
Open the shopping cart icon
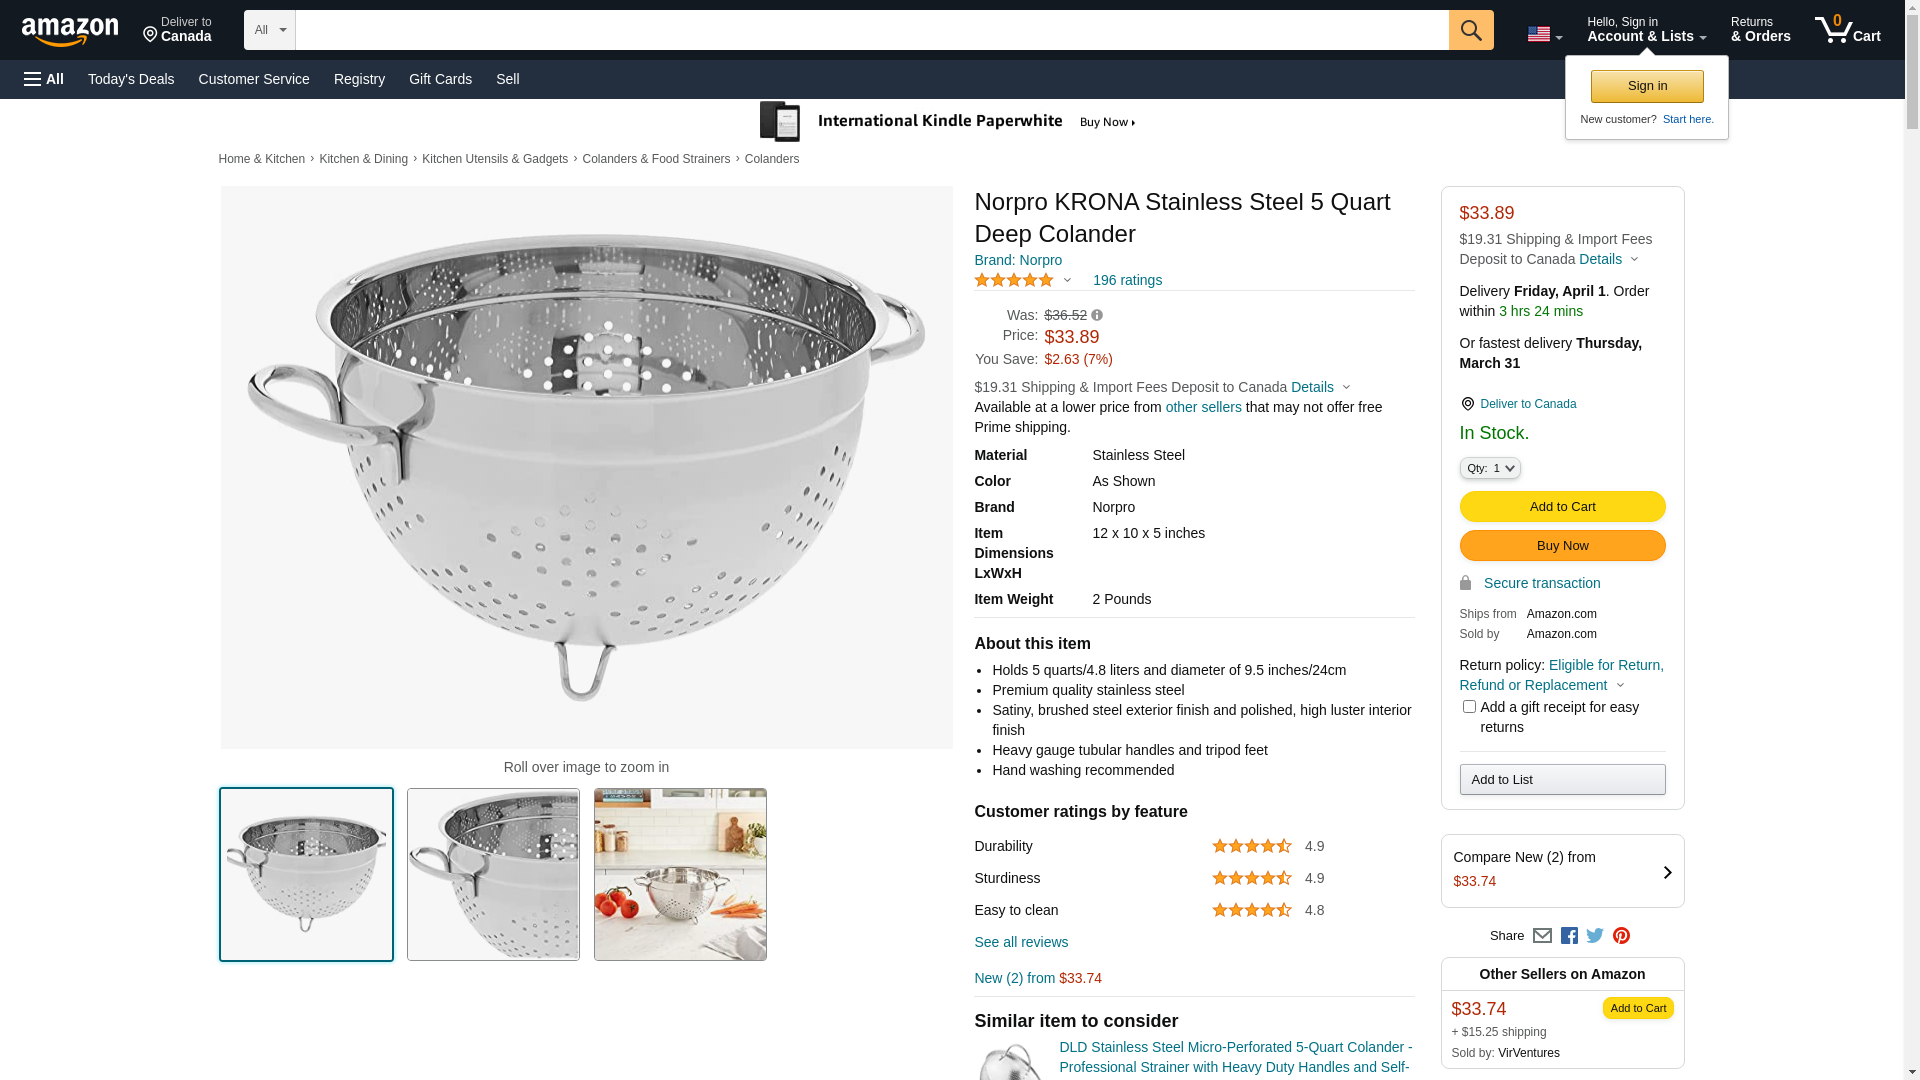click(x=1846, y=30)
